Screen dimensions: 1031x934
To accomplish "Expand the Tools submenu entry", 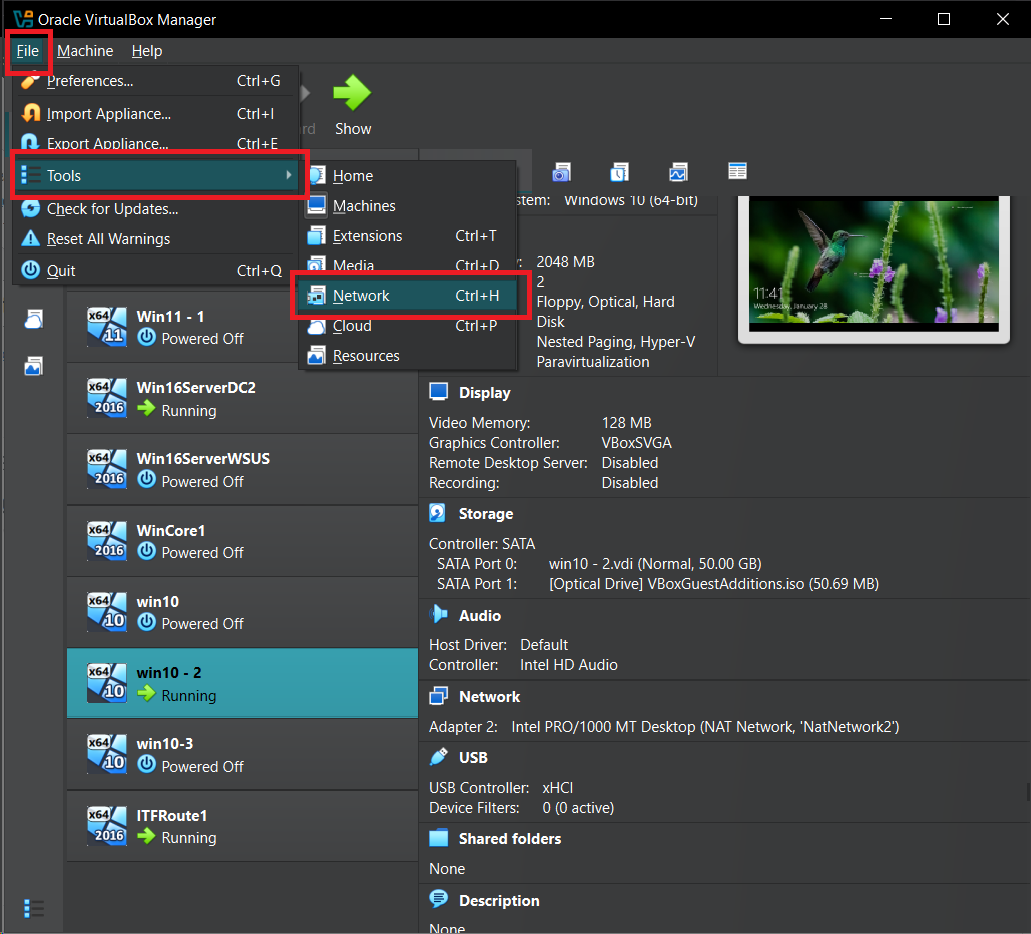I will pos(157,176).
